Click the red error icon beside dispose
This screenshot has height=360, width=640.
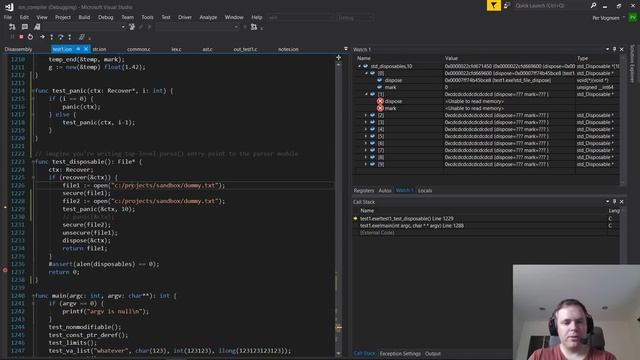click(380, 101)
